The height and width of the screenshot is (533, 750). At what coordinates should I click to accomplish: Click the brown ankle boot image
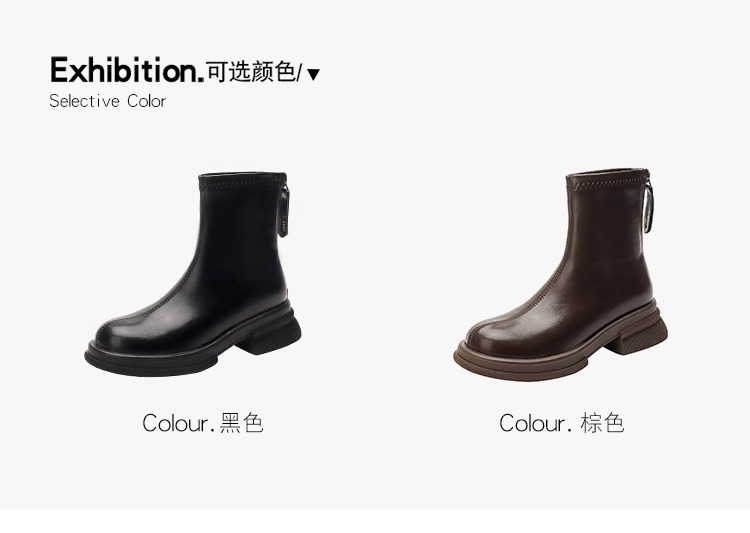click(x=561, y=276)
